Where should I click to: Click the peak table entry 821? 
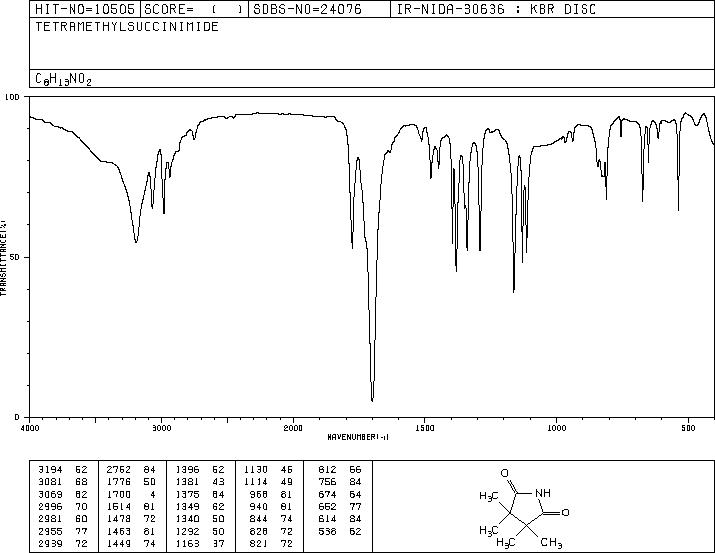[259, 543]
